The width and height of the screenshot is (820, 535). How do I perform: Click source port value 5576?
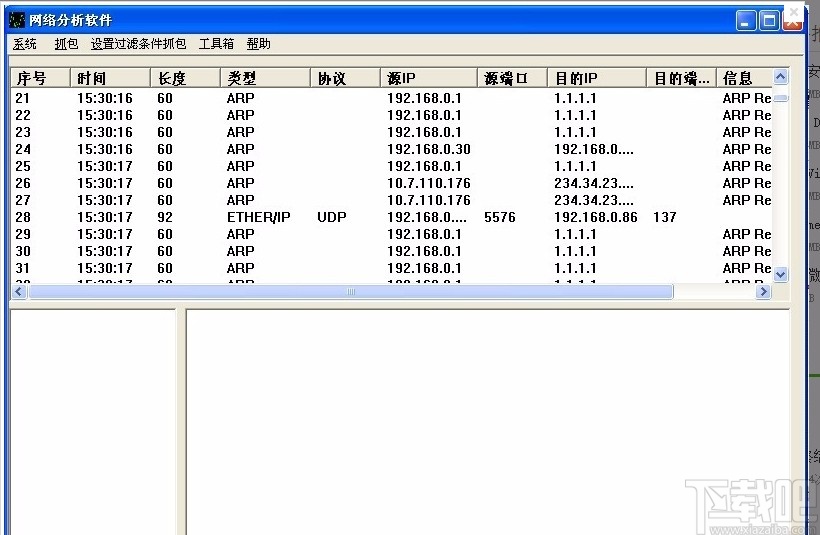(x=499, y=217)
